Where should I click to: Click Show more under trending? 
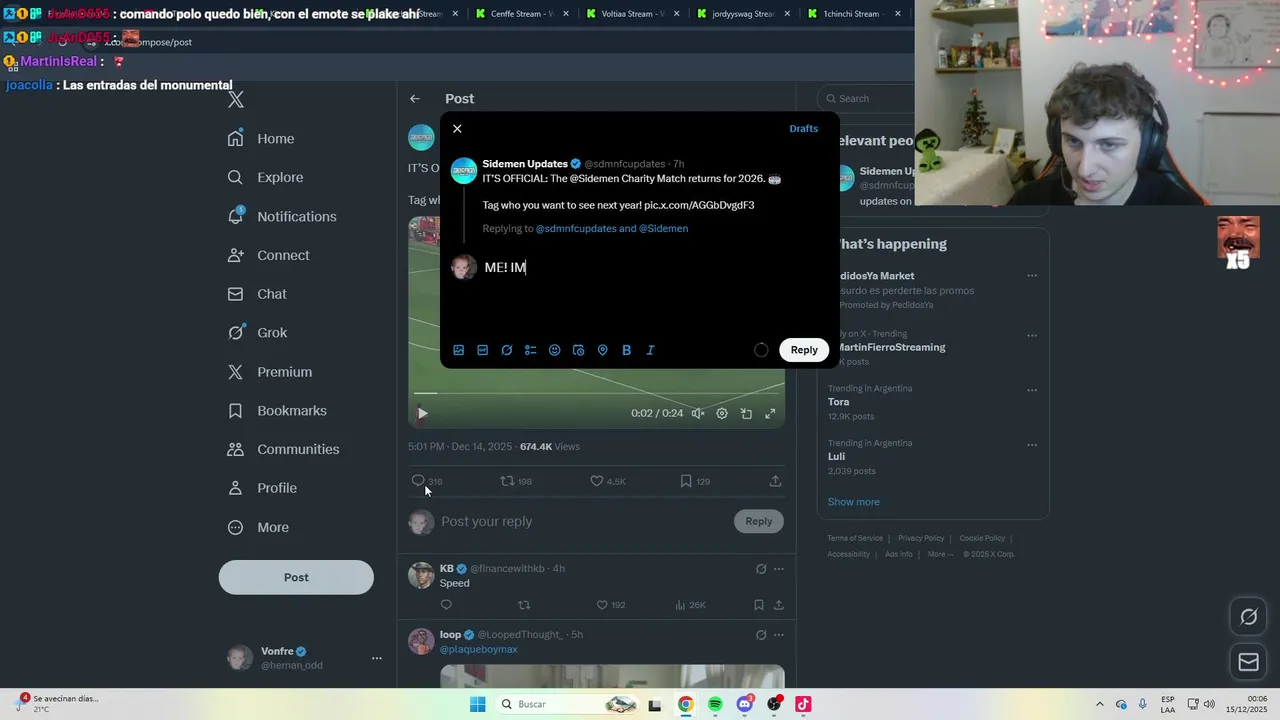click(853, 502)
